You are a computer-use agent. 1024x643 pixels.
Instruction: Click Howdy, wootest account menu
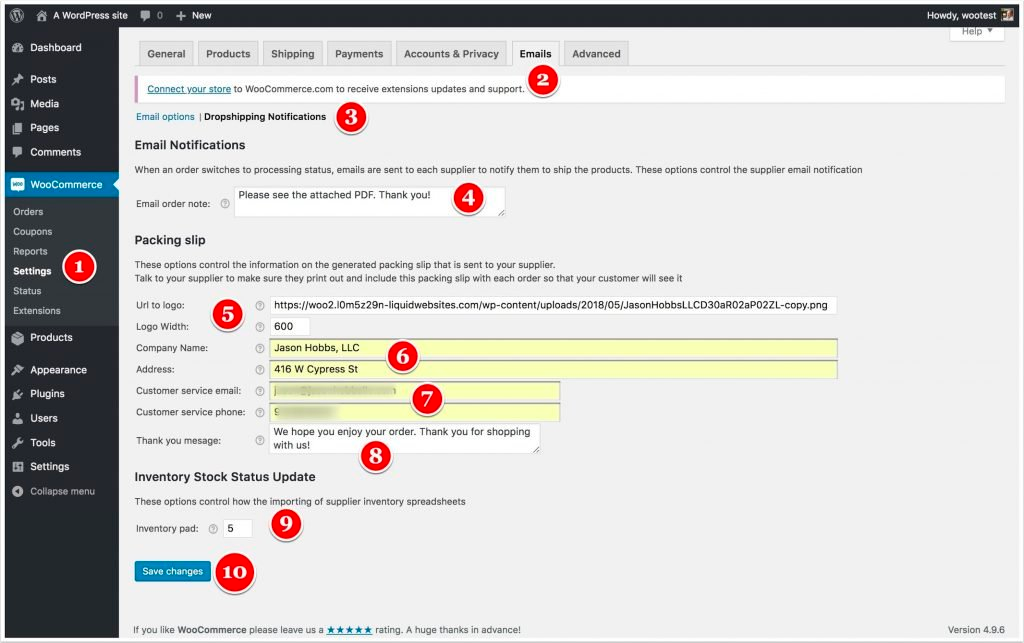tap(970, 15)
